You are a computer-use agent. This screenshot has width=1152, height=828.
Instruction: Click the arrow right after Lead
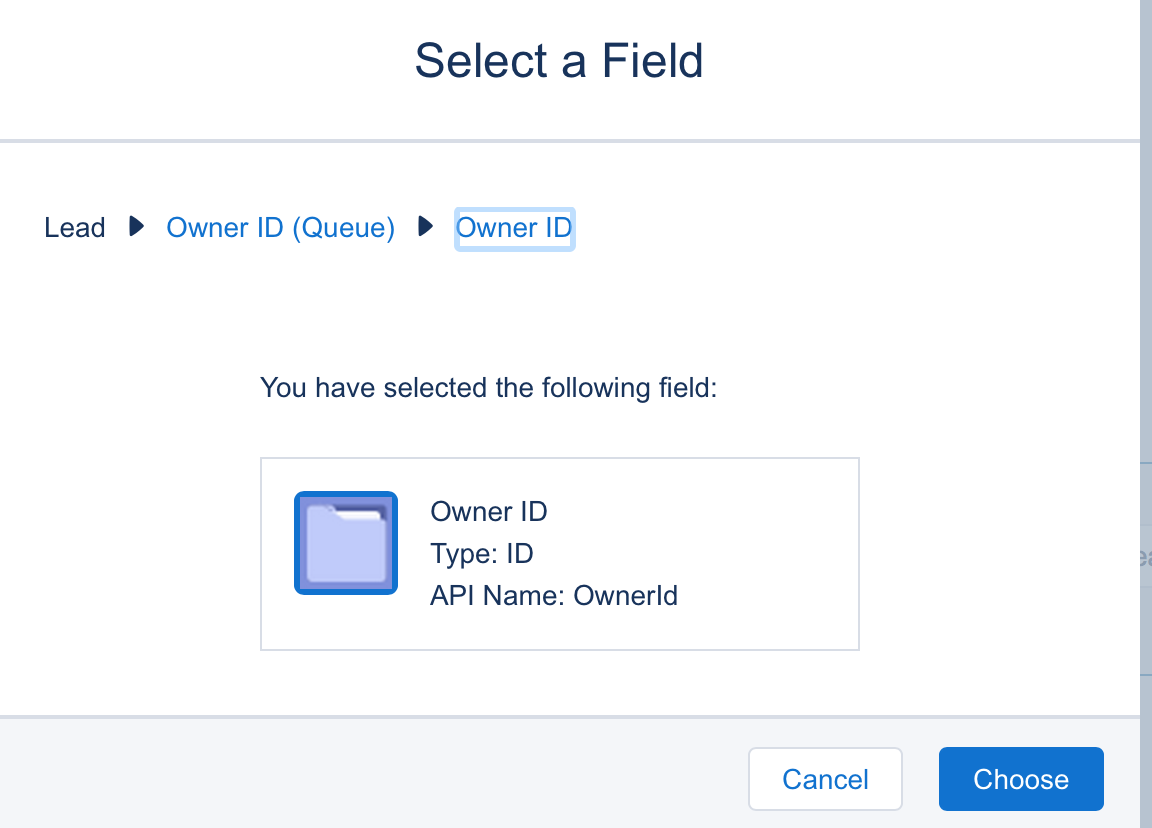[x=137, y=227]
